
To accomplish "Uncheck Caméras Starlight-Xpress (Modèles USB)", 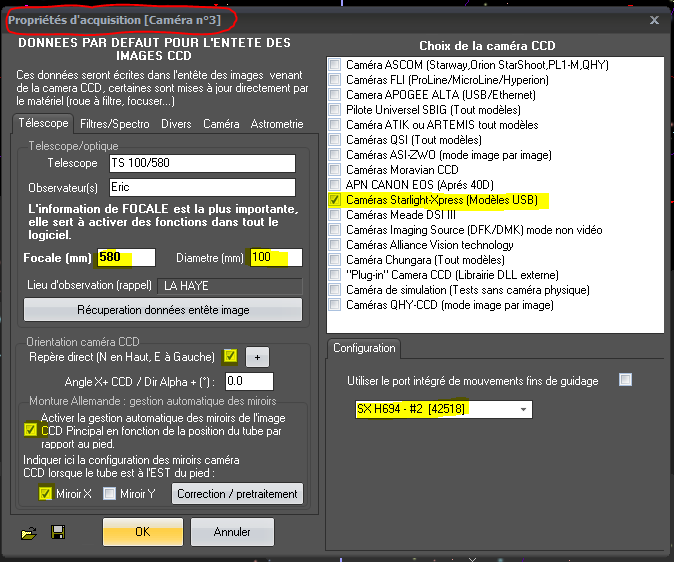I will [334, 200].
